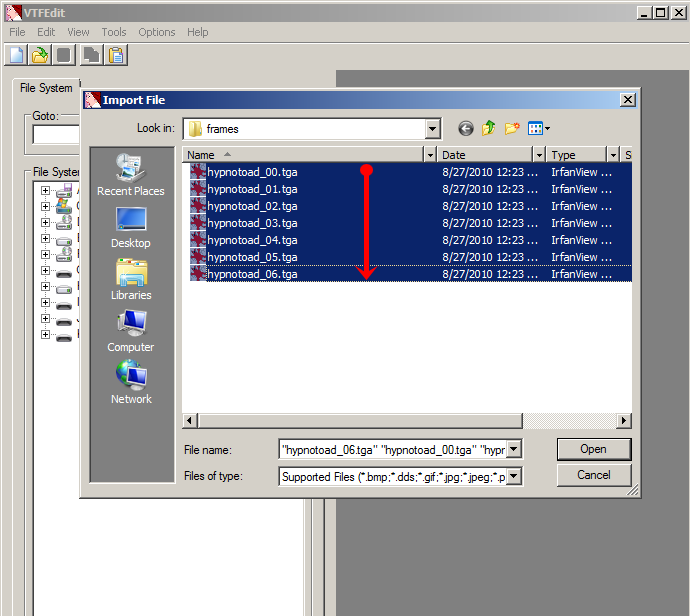The width and height of the screenshot is (690, 616).
Task: Go back with the dialog's Back arrow icon
Action: 466,128
